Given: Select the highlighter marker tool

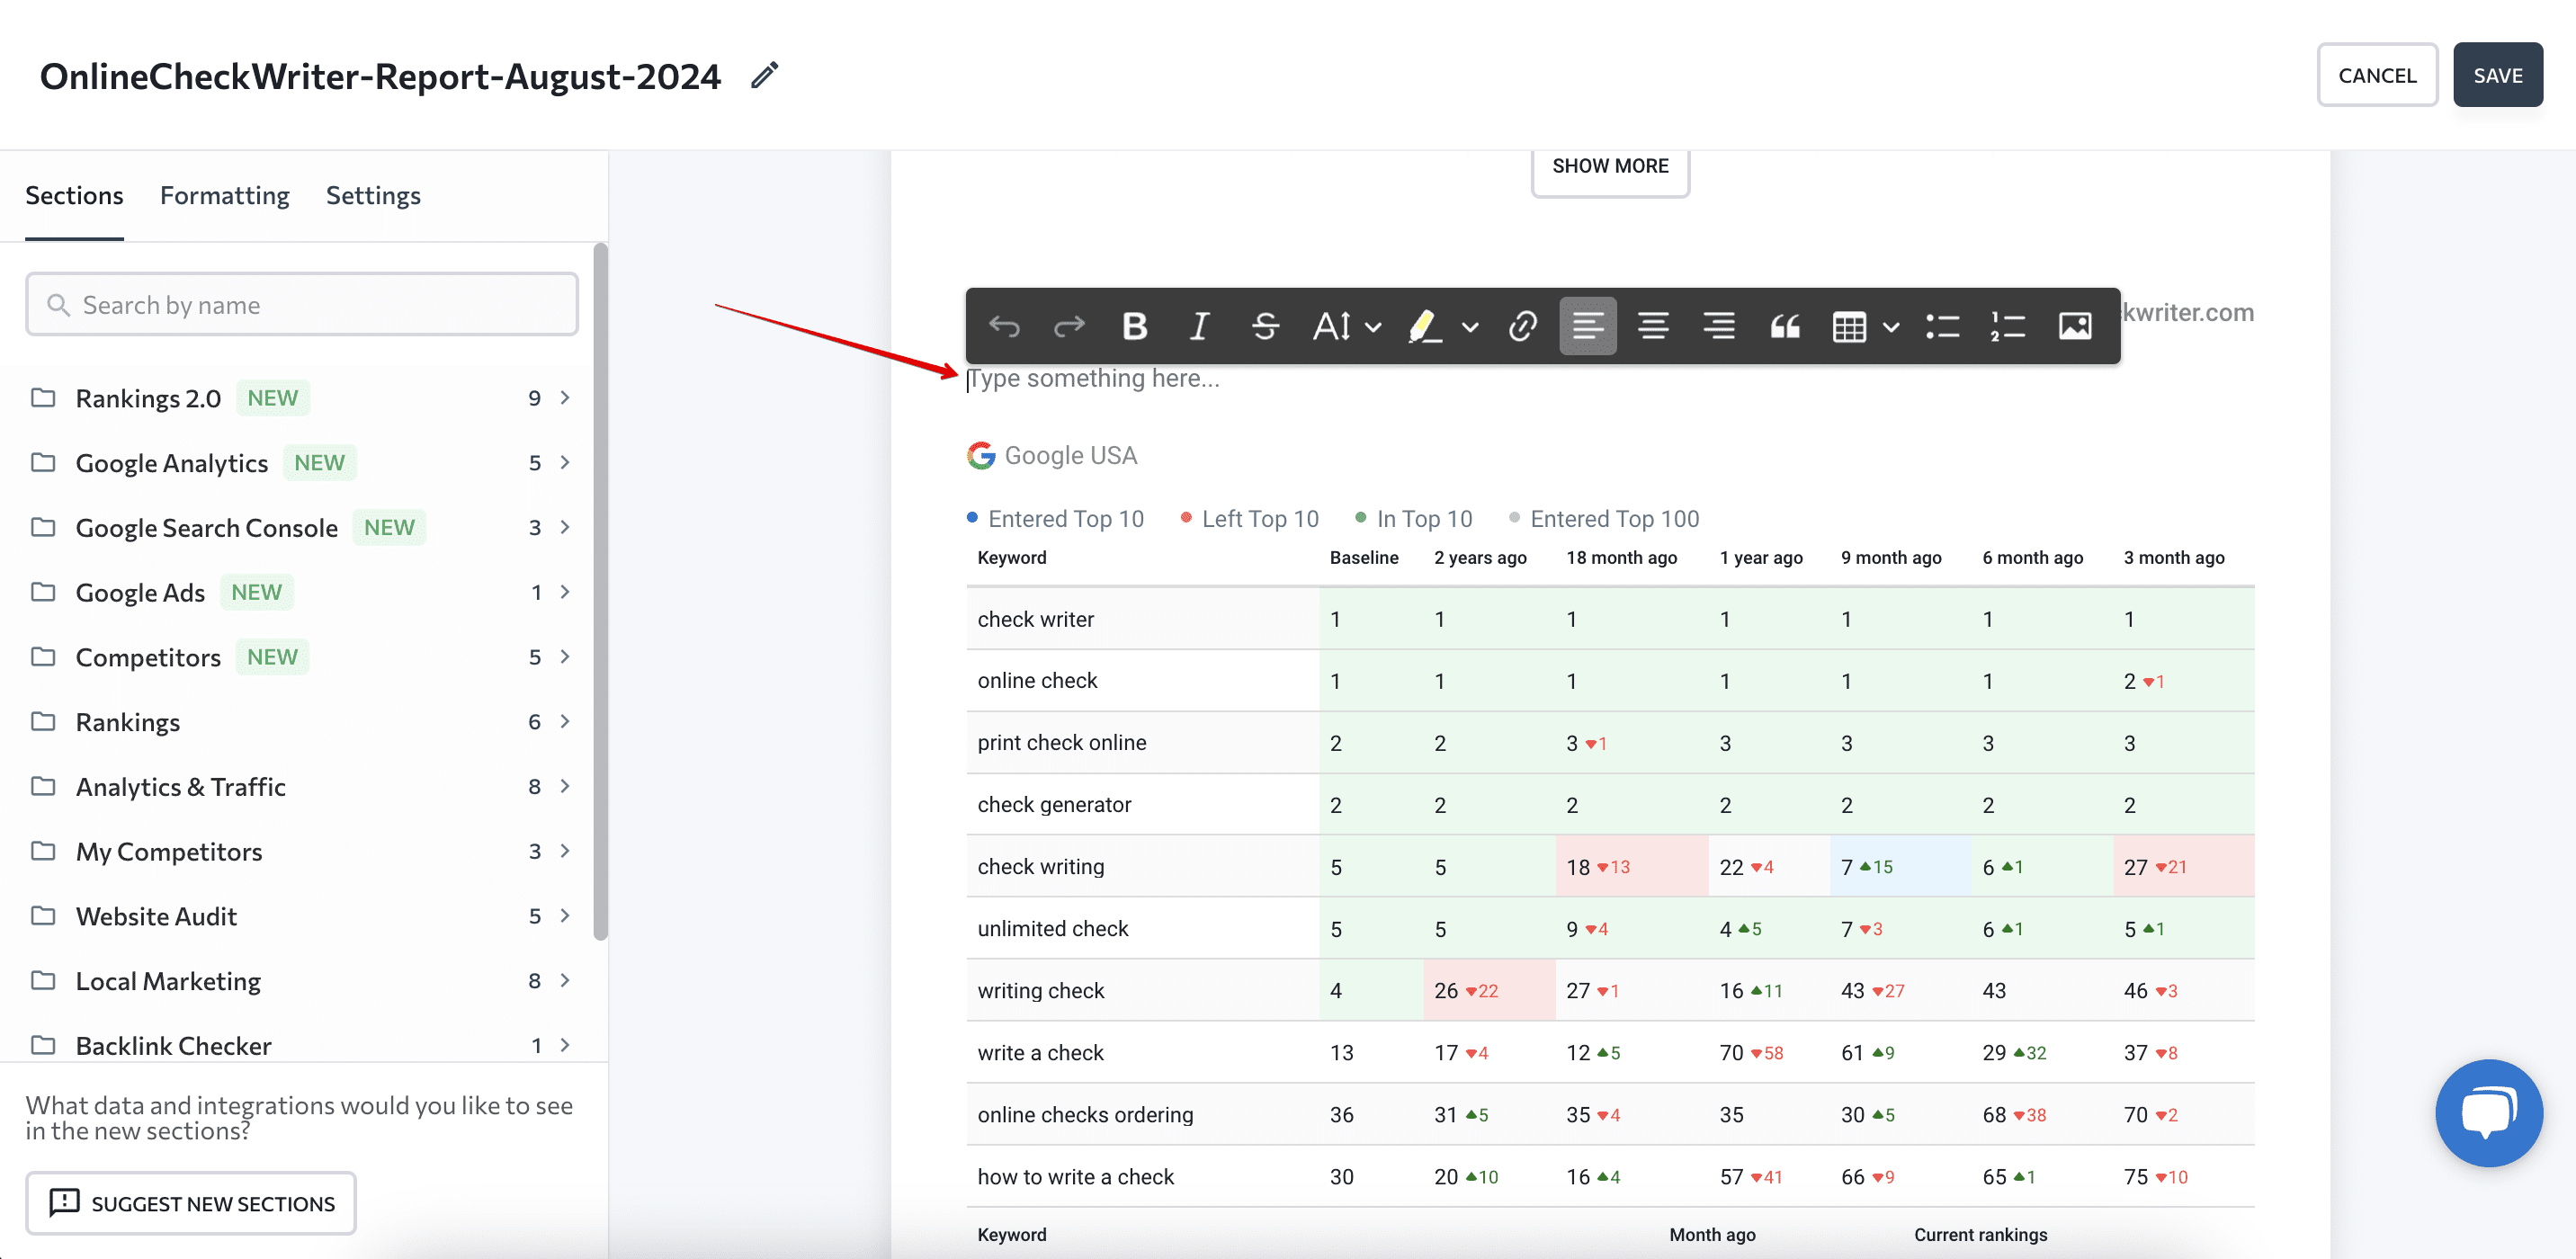Looking at the screenshot, I should click(x=1425, y=326).
